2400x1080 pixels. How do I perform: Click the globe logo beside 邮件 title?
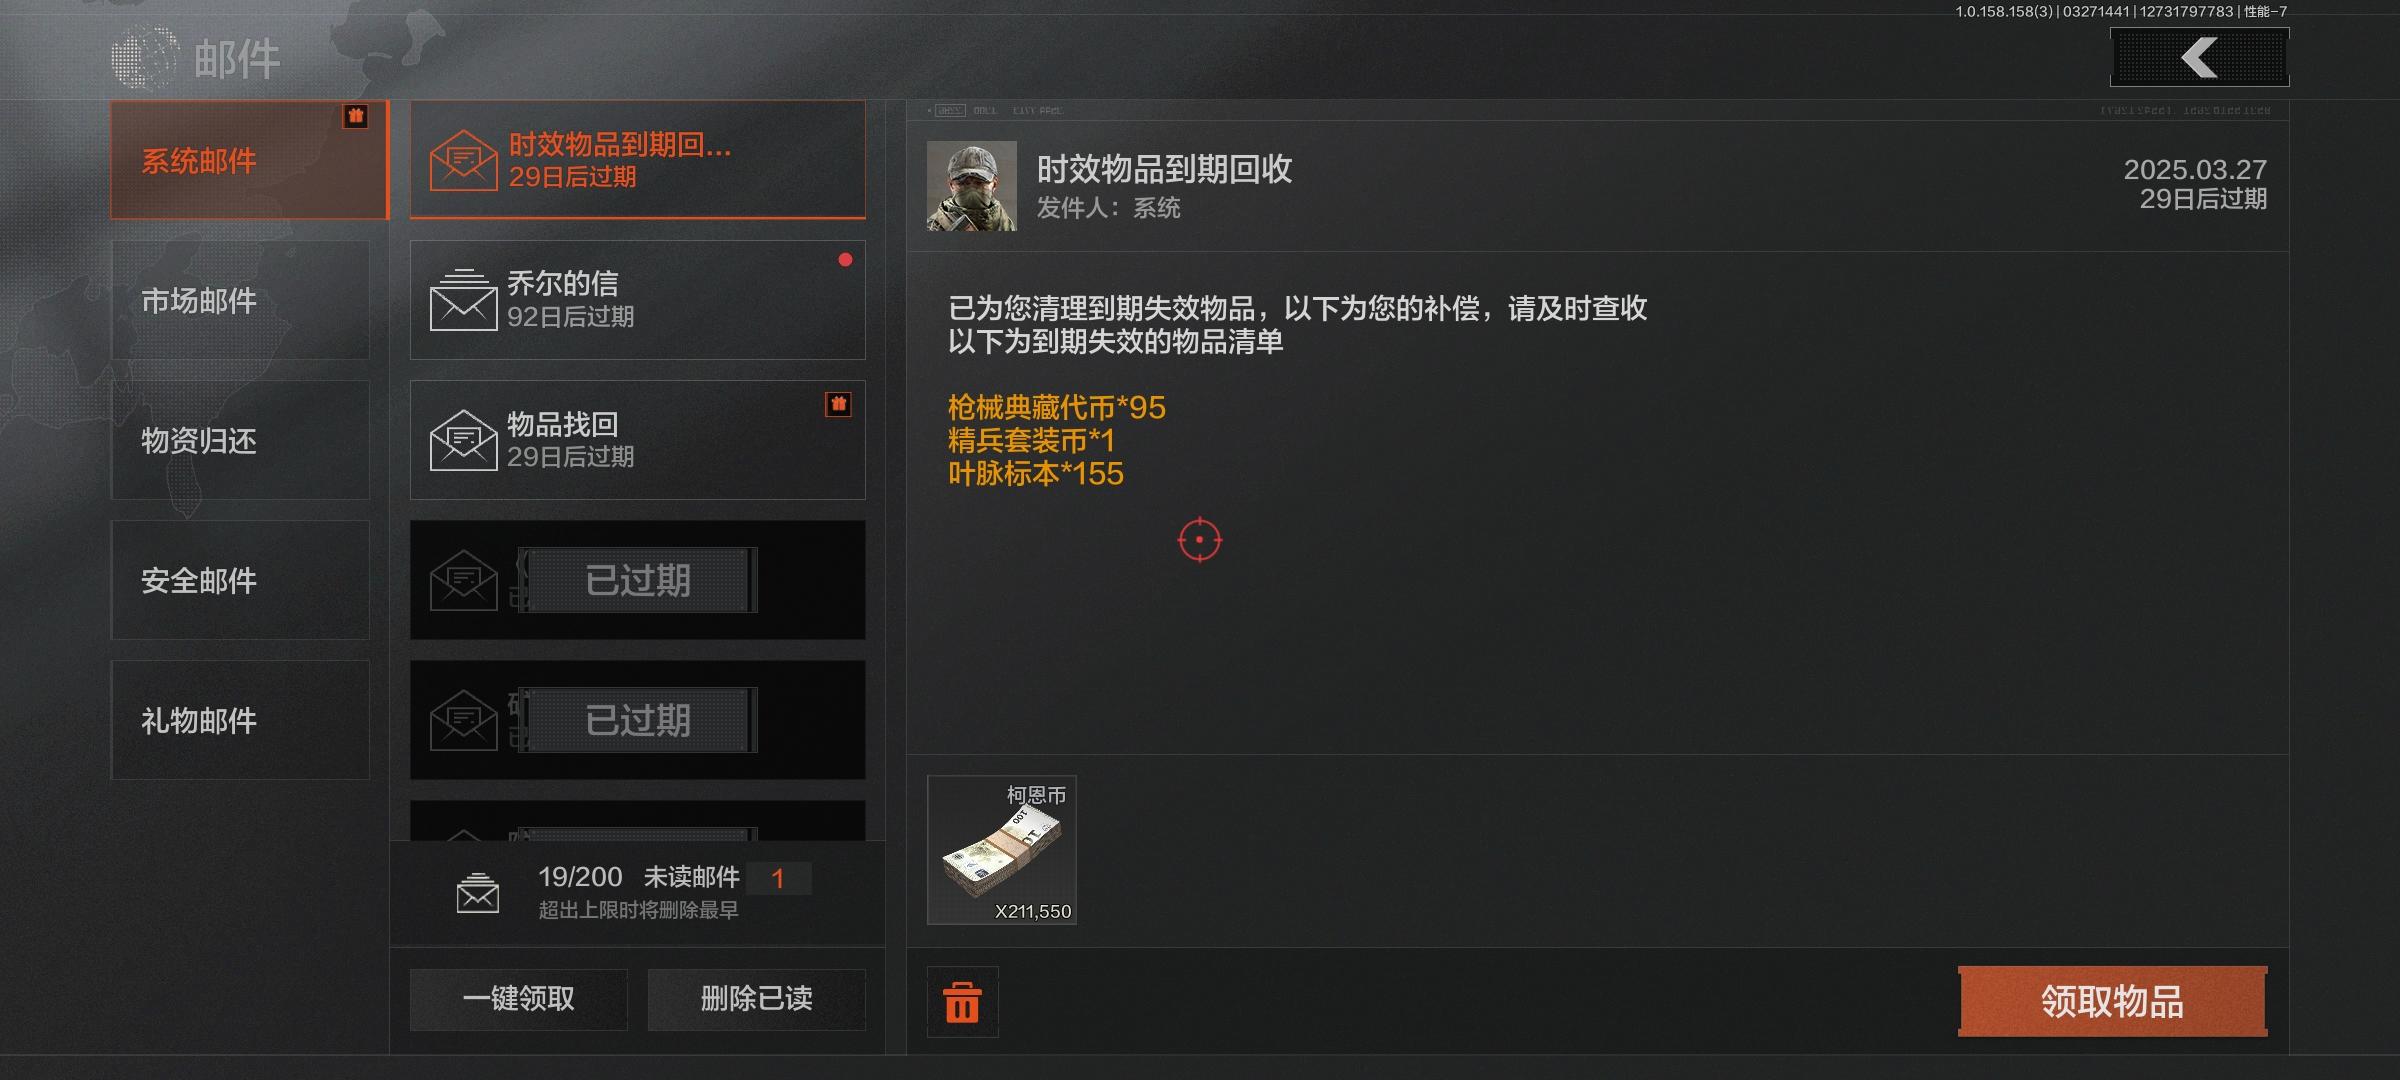[x=145, y=58]
